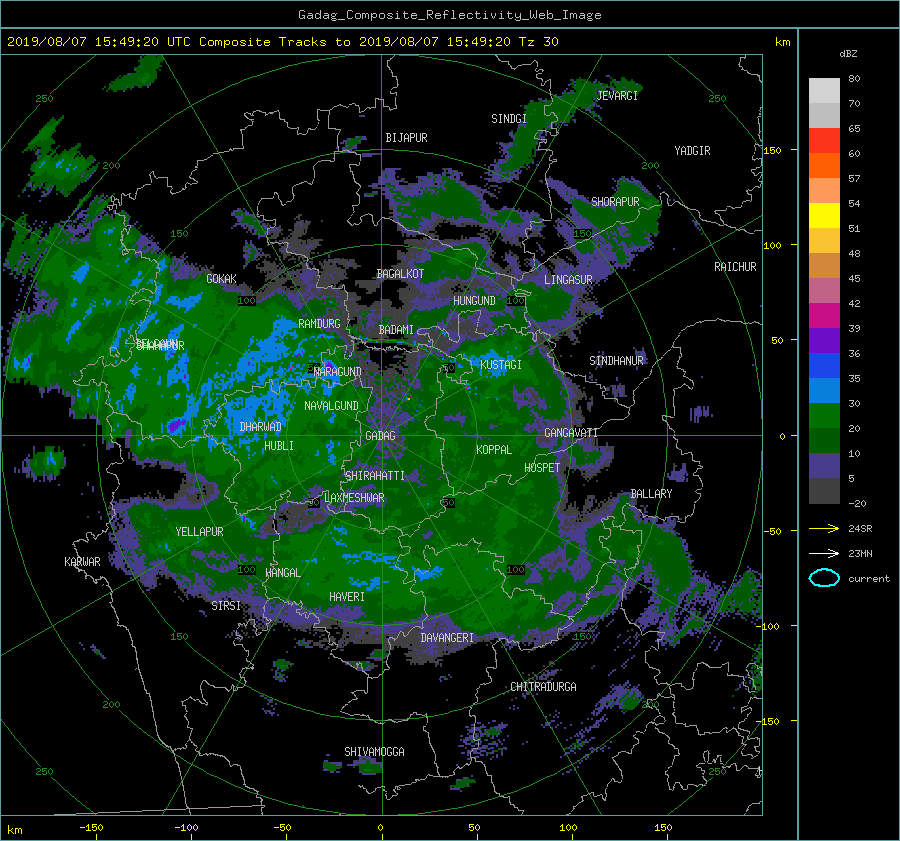Click the GADAG radar center label

(380, 436)
